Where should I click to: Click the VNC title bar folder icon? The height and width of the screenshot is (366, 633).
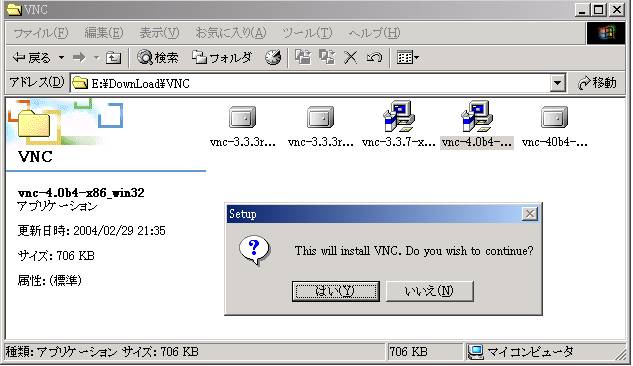pyautogui.click(x=14, y=9)
